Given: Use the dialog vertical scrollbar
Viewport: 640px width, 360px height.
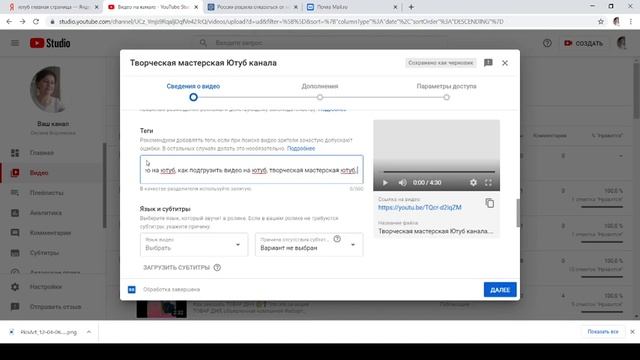Looking at the screenshot, I should pyautogui.click(x=518, y=212).
